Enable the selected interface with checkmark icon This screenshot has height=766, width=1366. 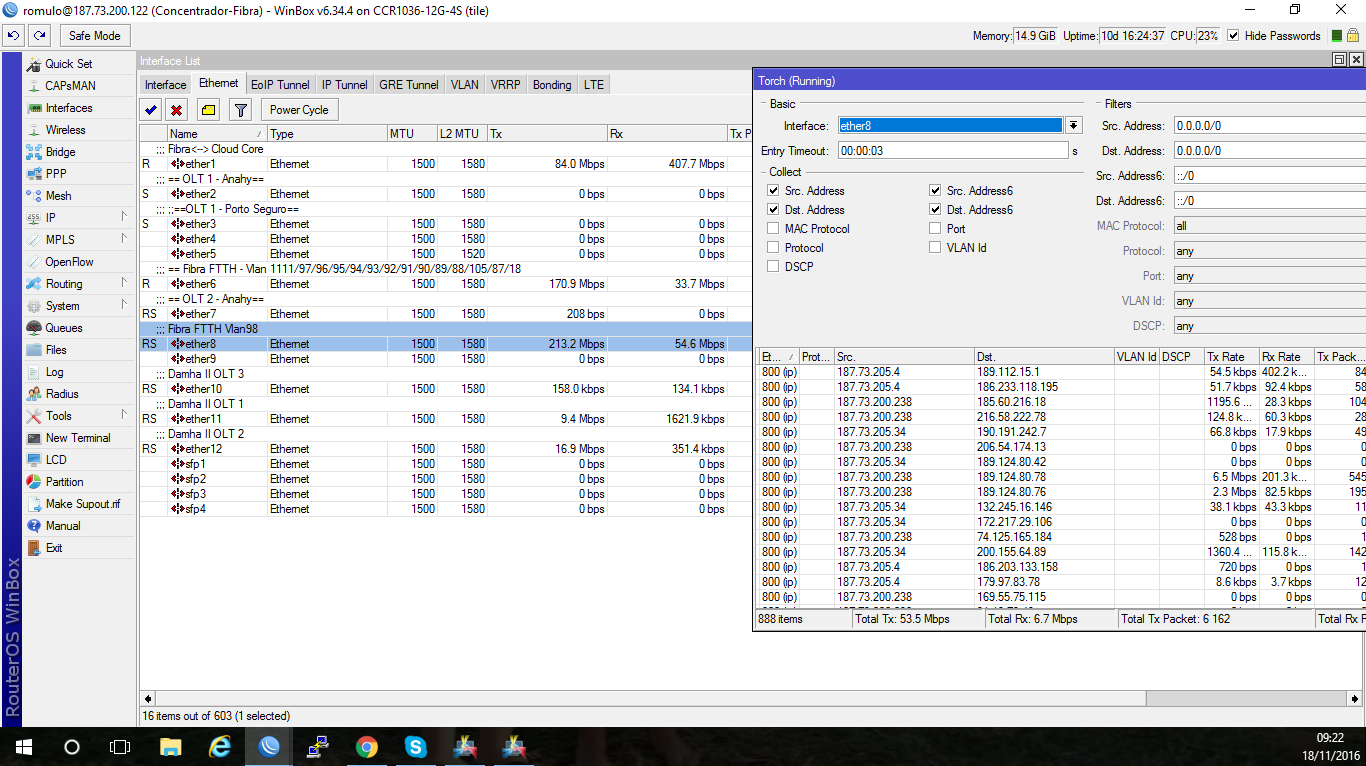pos(151,110)
